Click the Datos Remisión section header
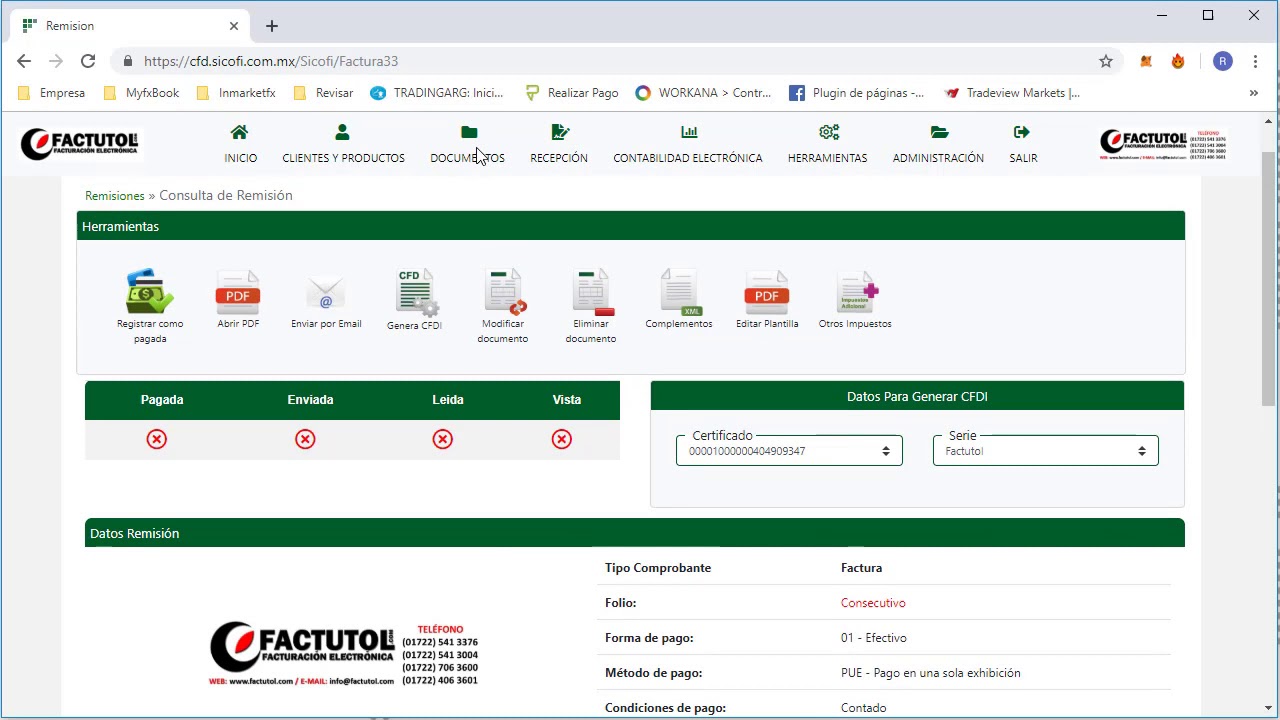Viewport: 1280px width, 720px height. click(x=635, y=533)
